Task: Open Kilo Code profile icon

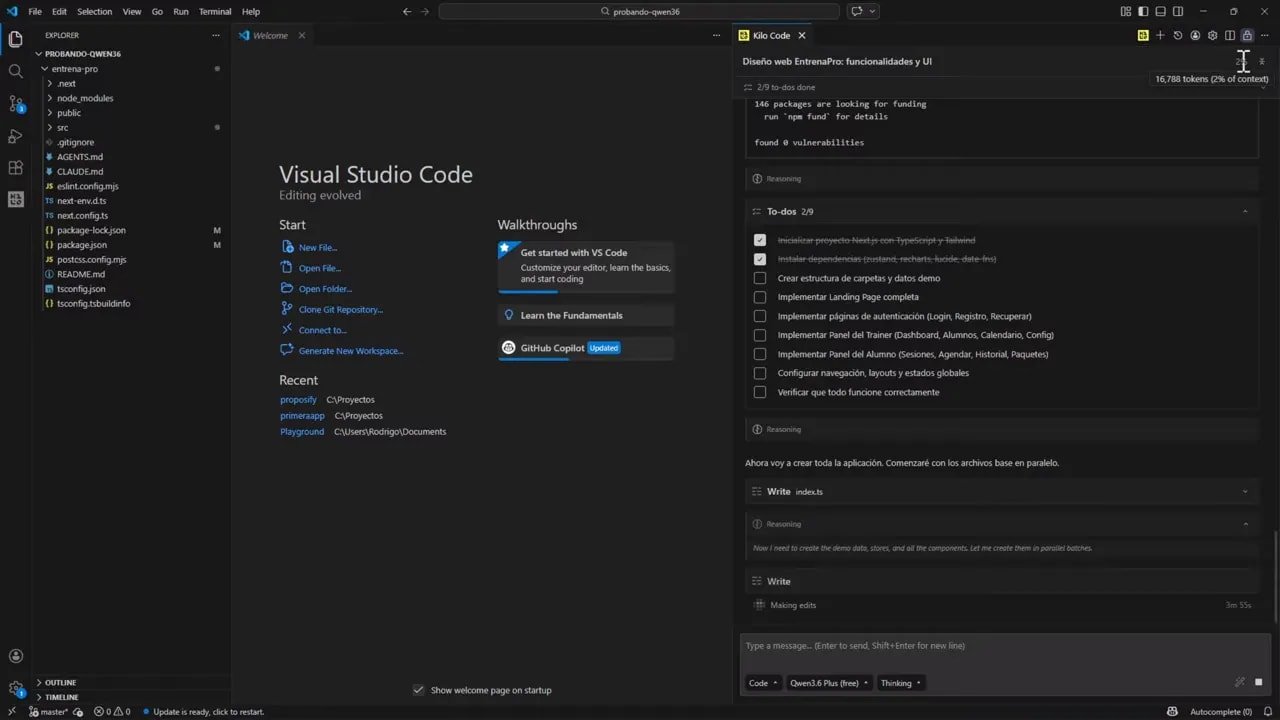Action: click(x=1195, y=35)
